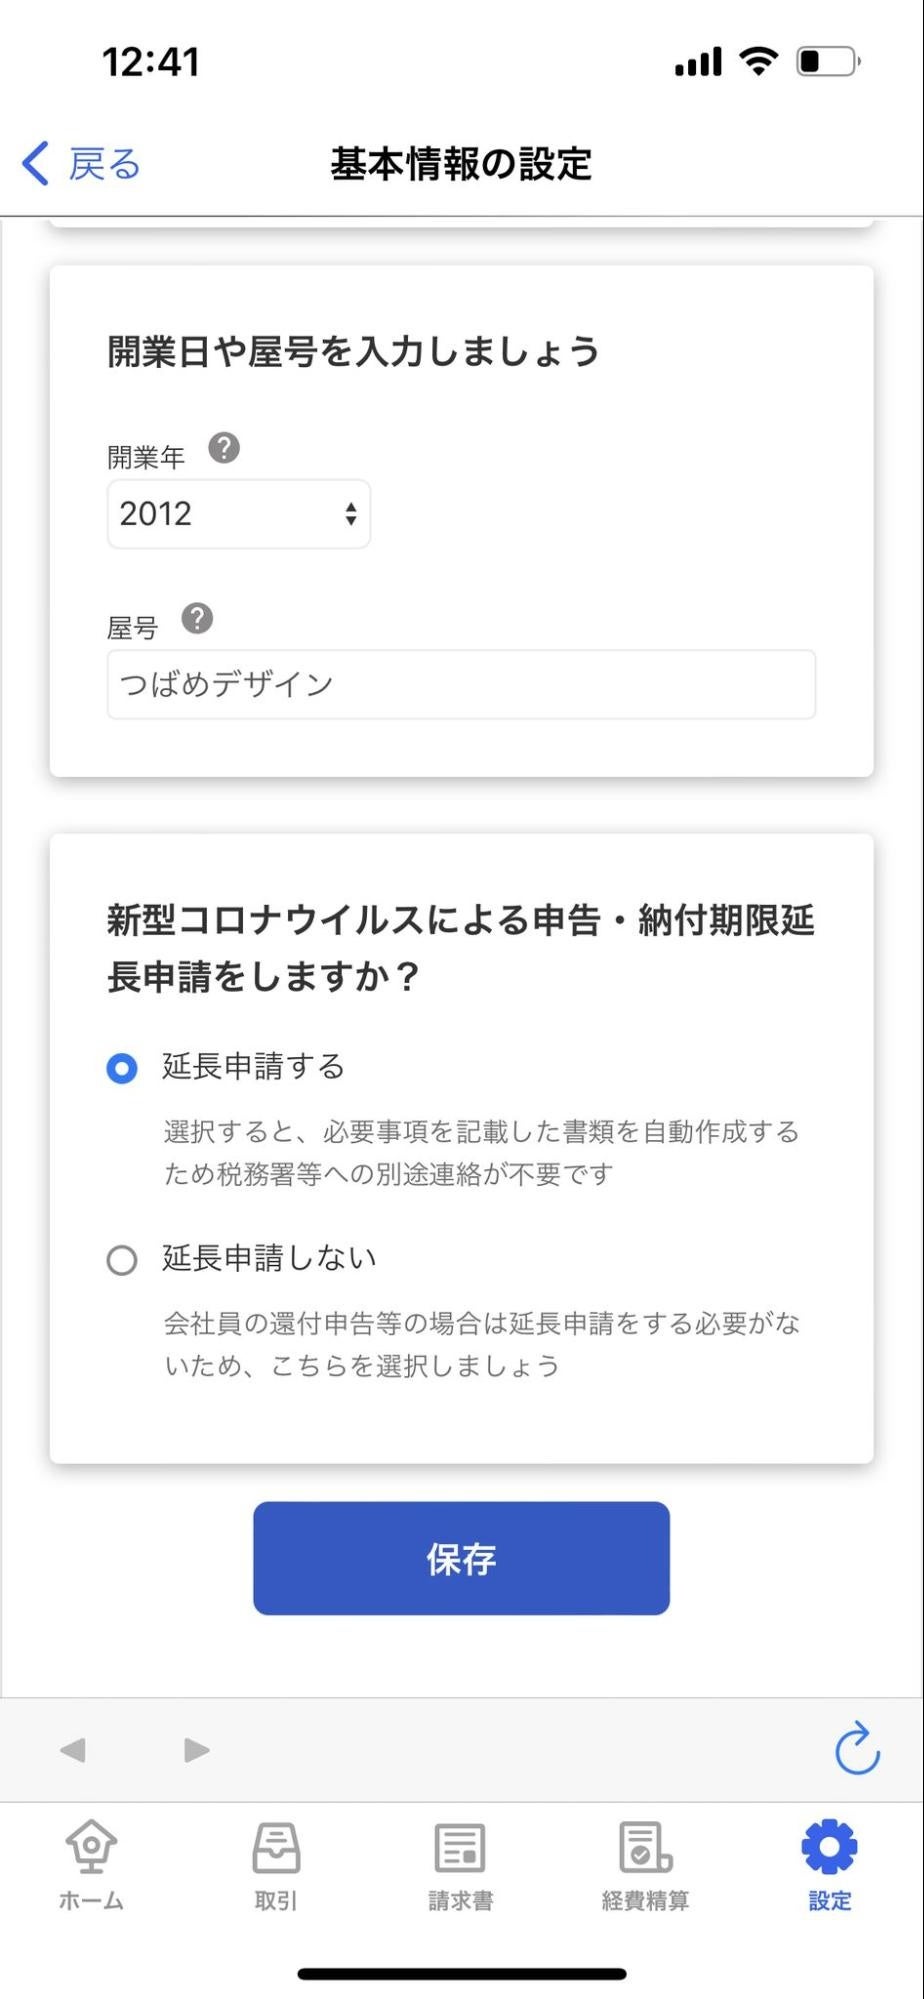This screenshot has height=1999, width=924.
Task: Tap the 延長申請する option label
Action: 254,1067
